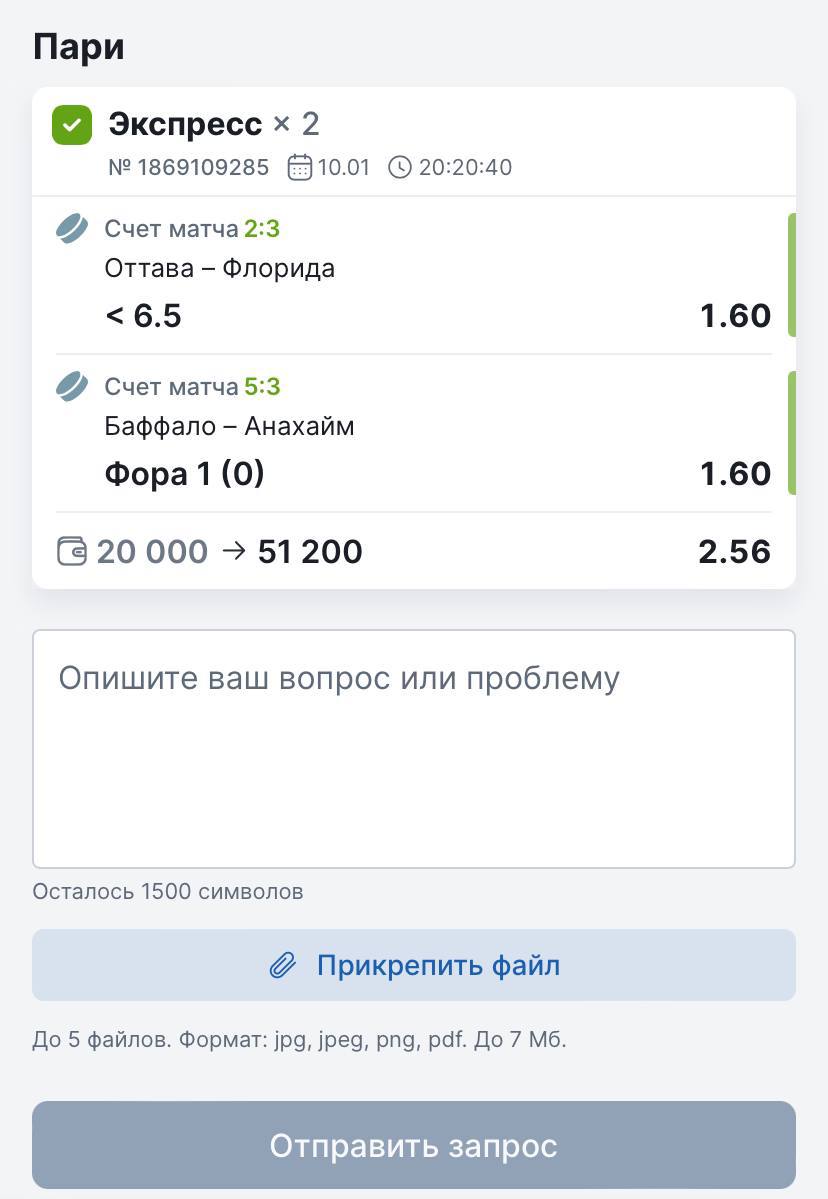
Task: Click bet number № 1869109285
Action: [188, 167]
